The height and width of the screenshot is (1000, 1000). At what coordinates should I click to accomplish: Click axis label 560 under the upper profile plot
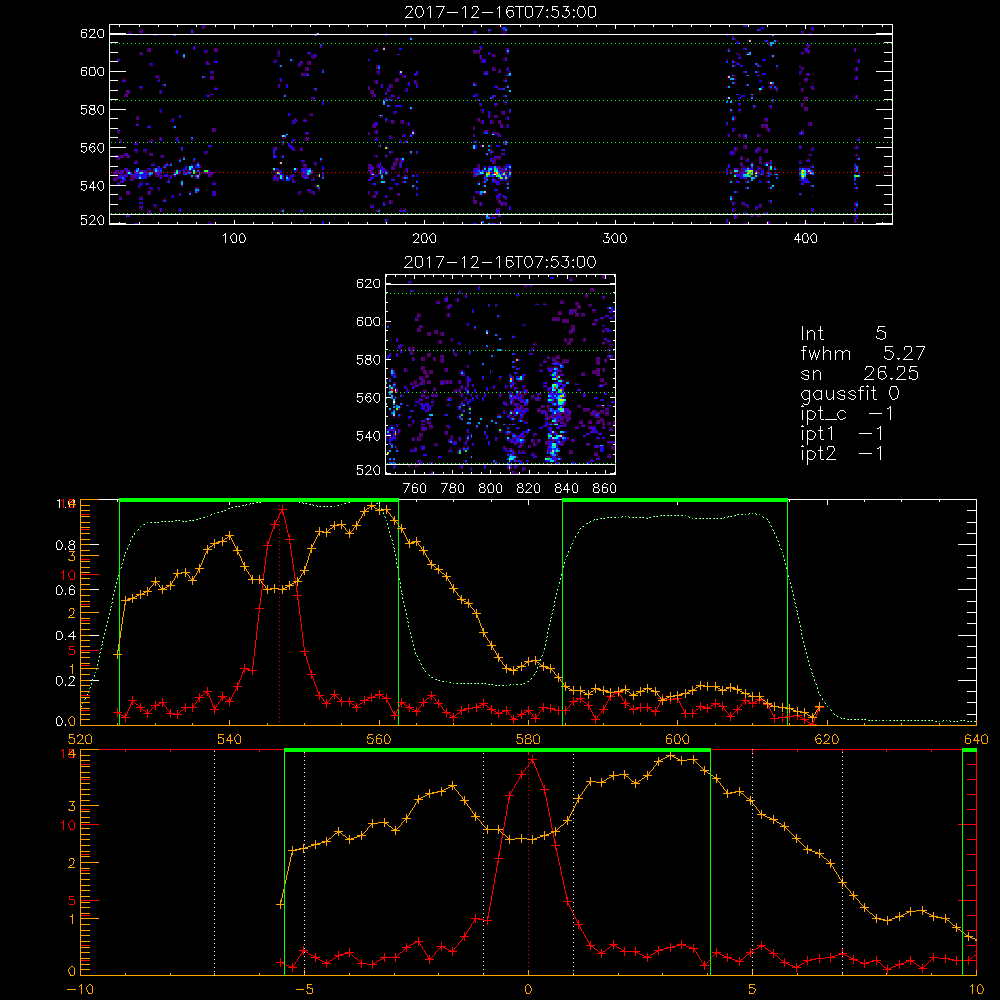379,739
